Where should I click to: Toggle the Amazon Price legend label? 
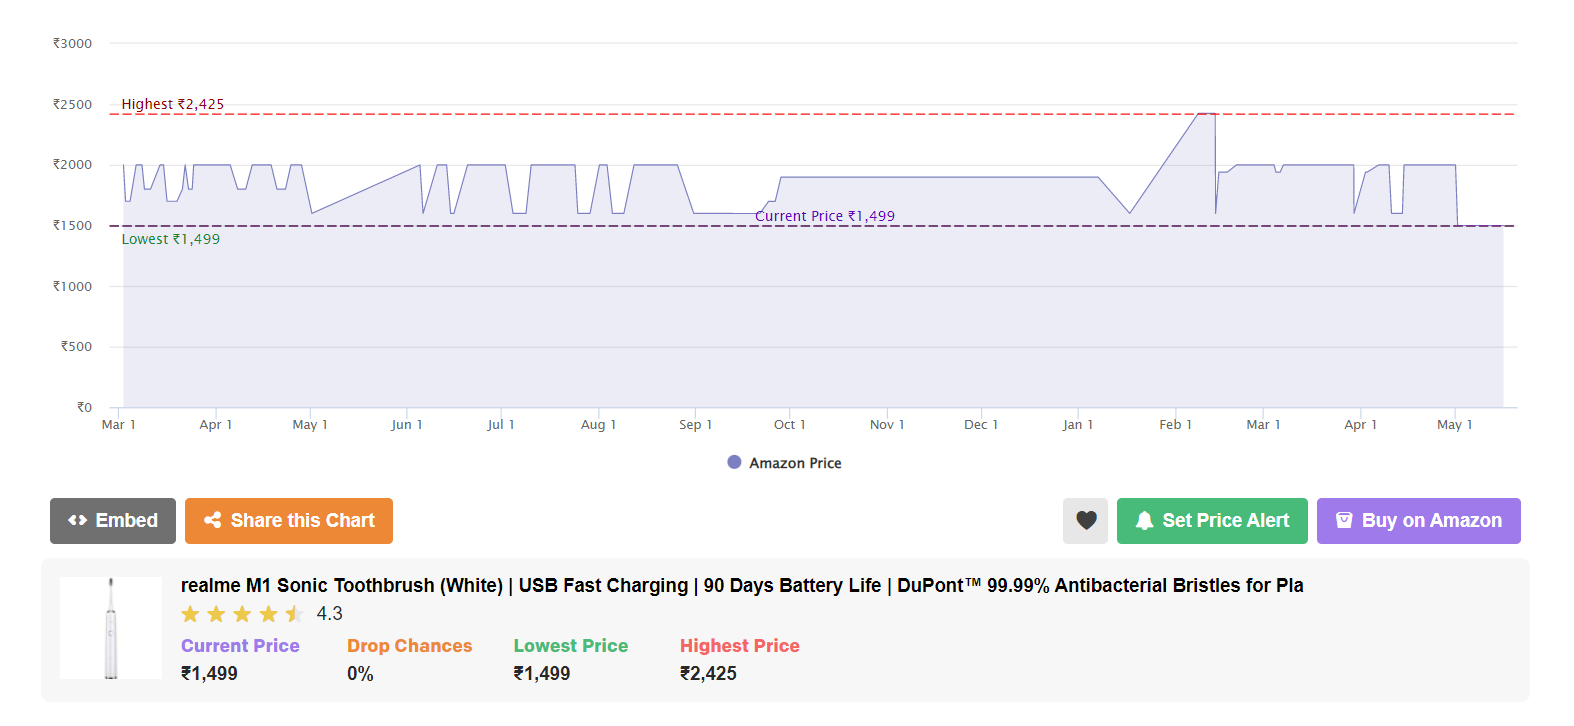pos(795,463)
